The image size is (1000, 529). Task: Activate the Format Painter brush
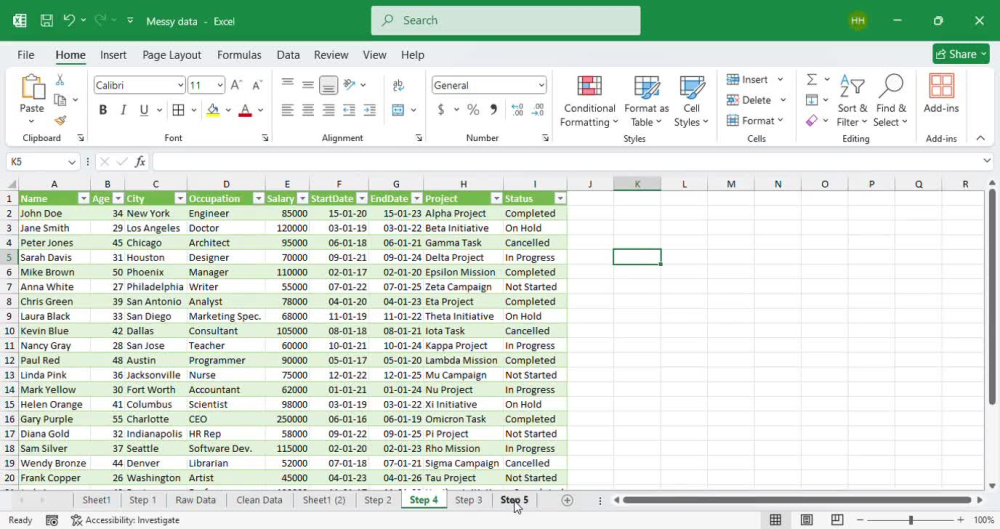(x=60, y=120)
